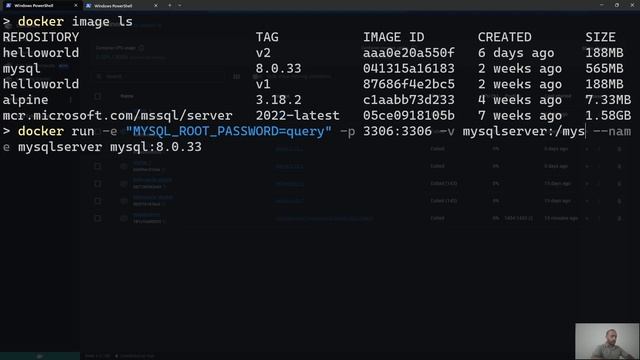640x360 pixels.
Task: Click image ID 87686f4e2bc5
Action: [x=409, y=84]
